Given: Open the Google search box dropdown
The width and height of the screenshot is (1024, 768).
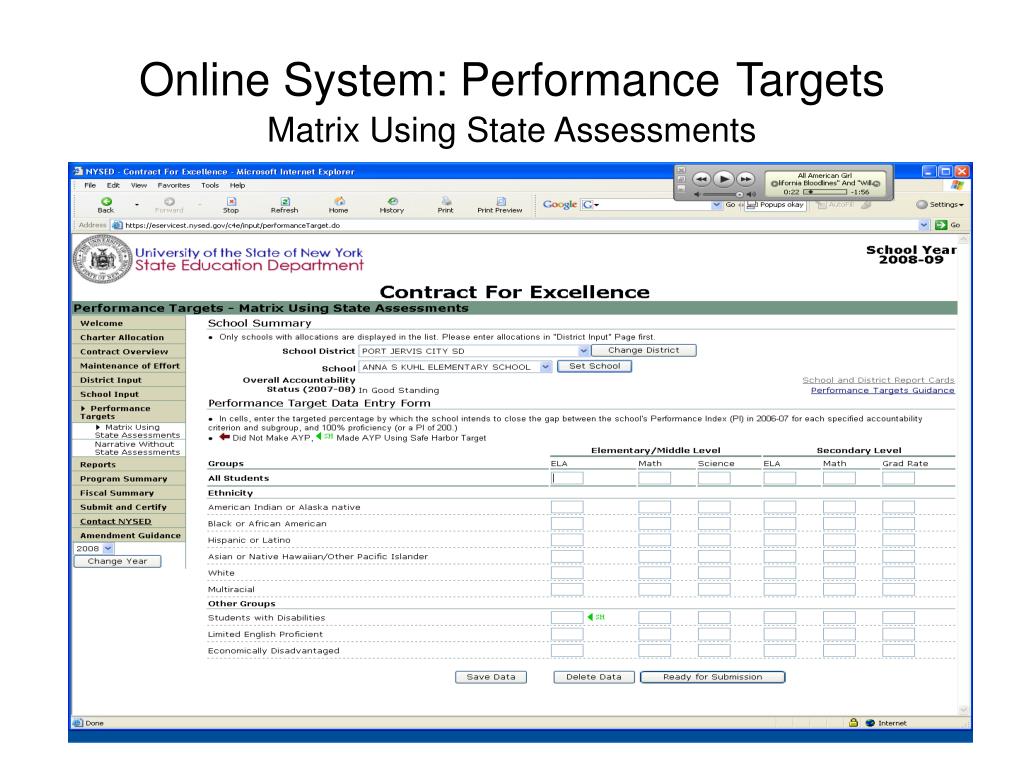Looking at the screenshot, I should point(716,204).
